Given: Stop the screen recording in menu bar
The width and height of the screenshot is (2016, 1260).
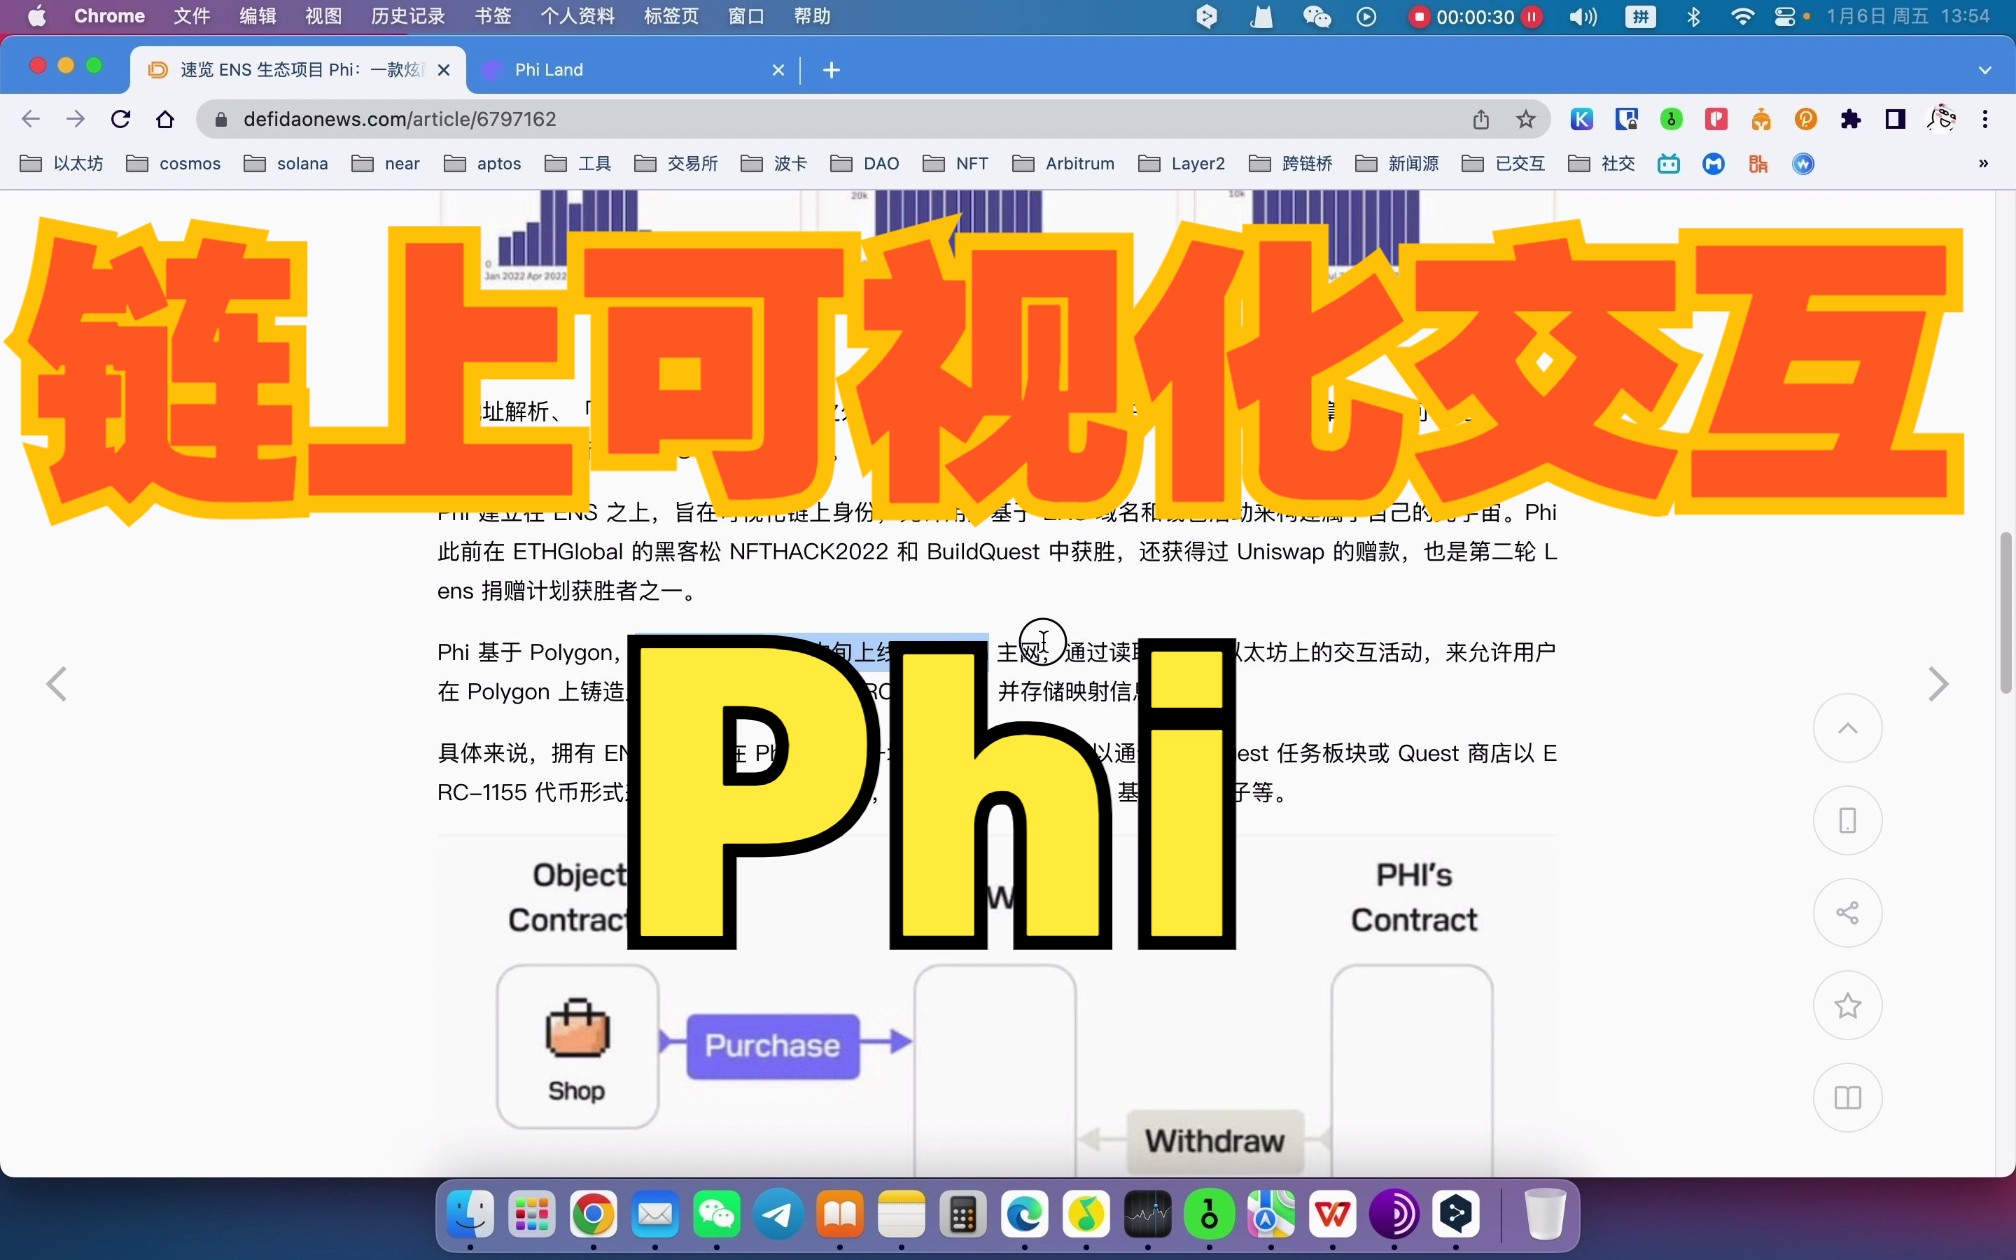Looking at the screenshot, I should tap(1418, 16).
